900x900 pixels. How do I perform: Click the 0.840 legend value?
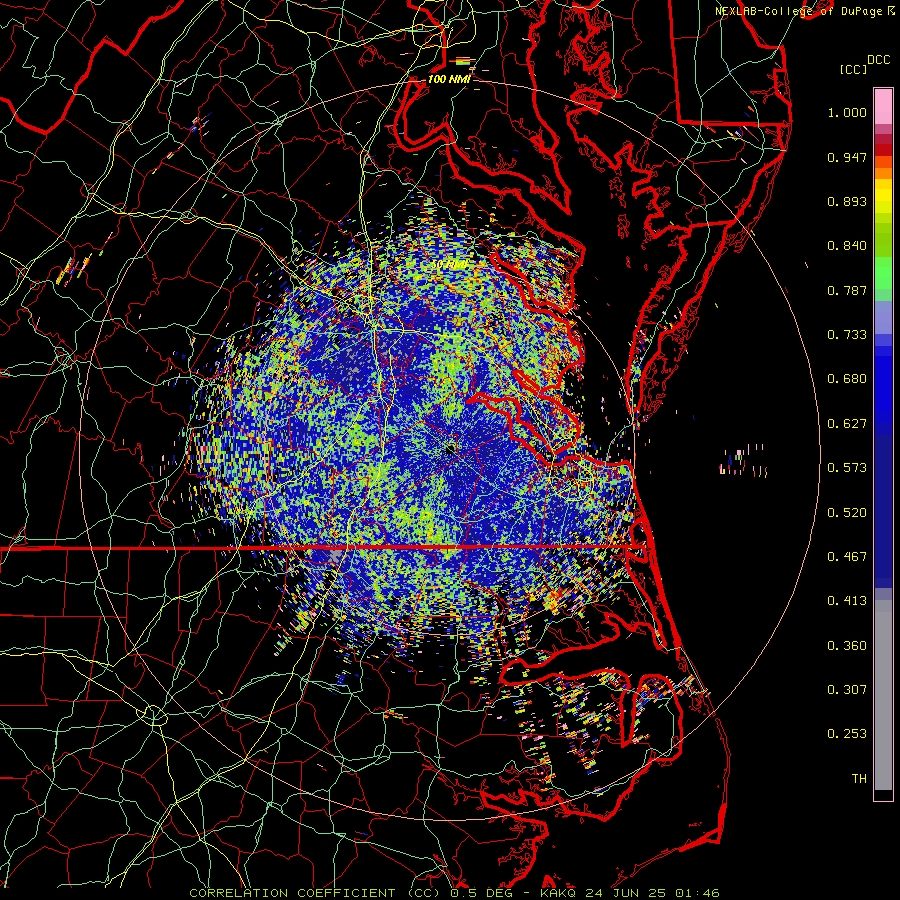point(847,246)
